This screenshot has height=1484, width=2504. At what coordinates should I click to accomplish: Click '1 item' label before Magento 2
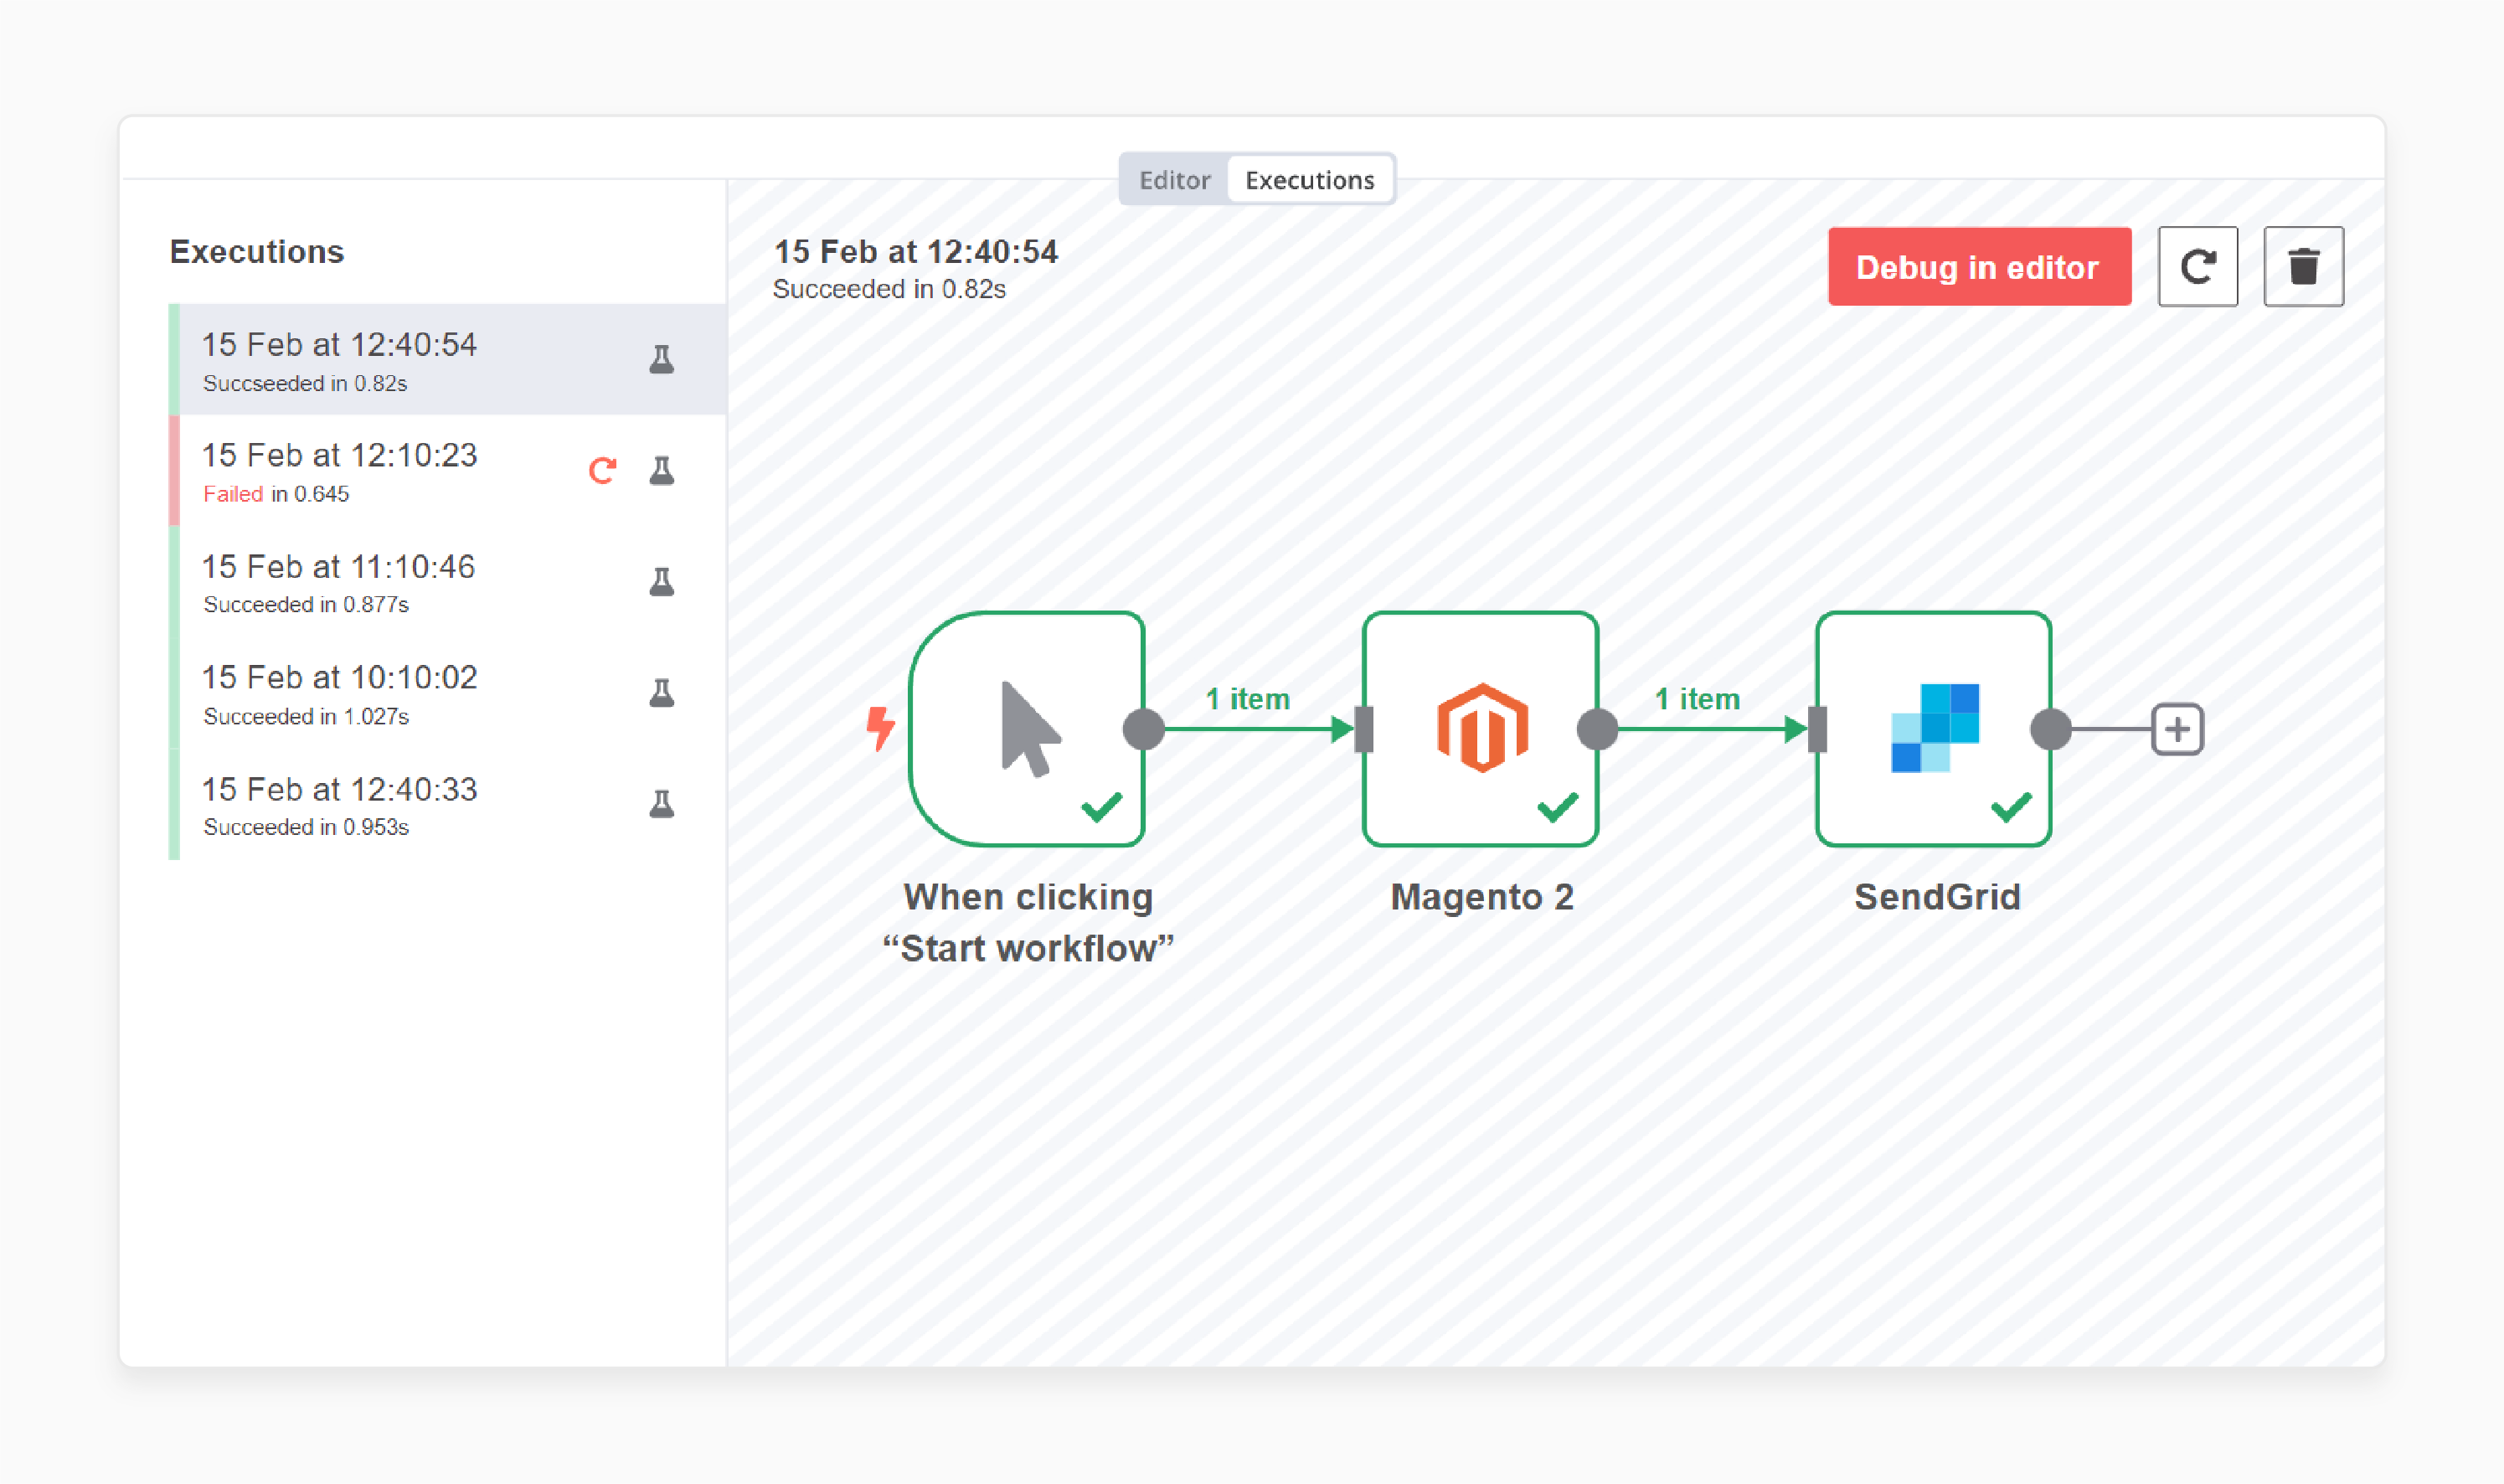1247,699
